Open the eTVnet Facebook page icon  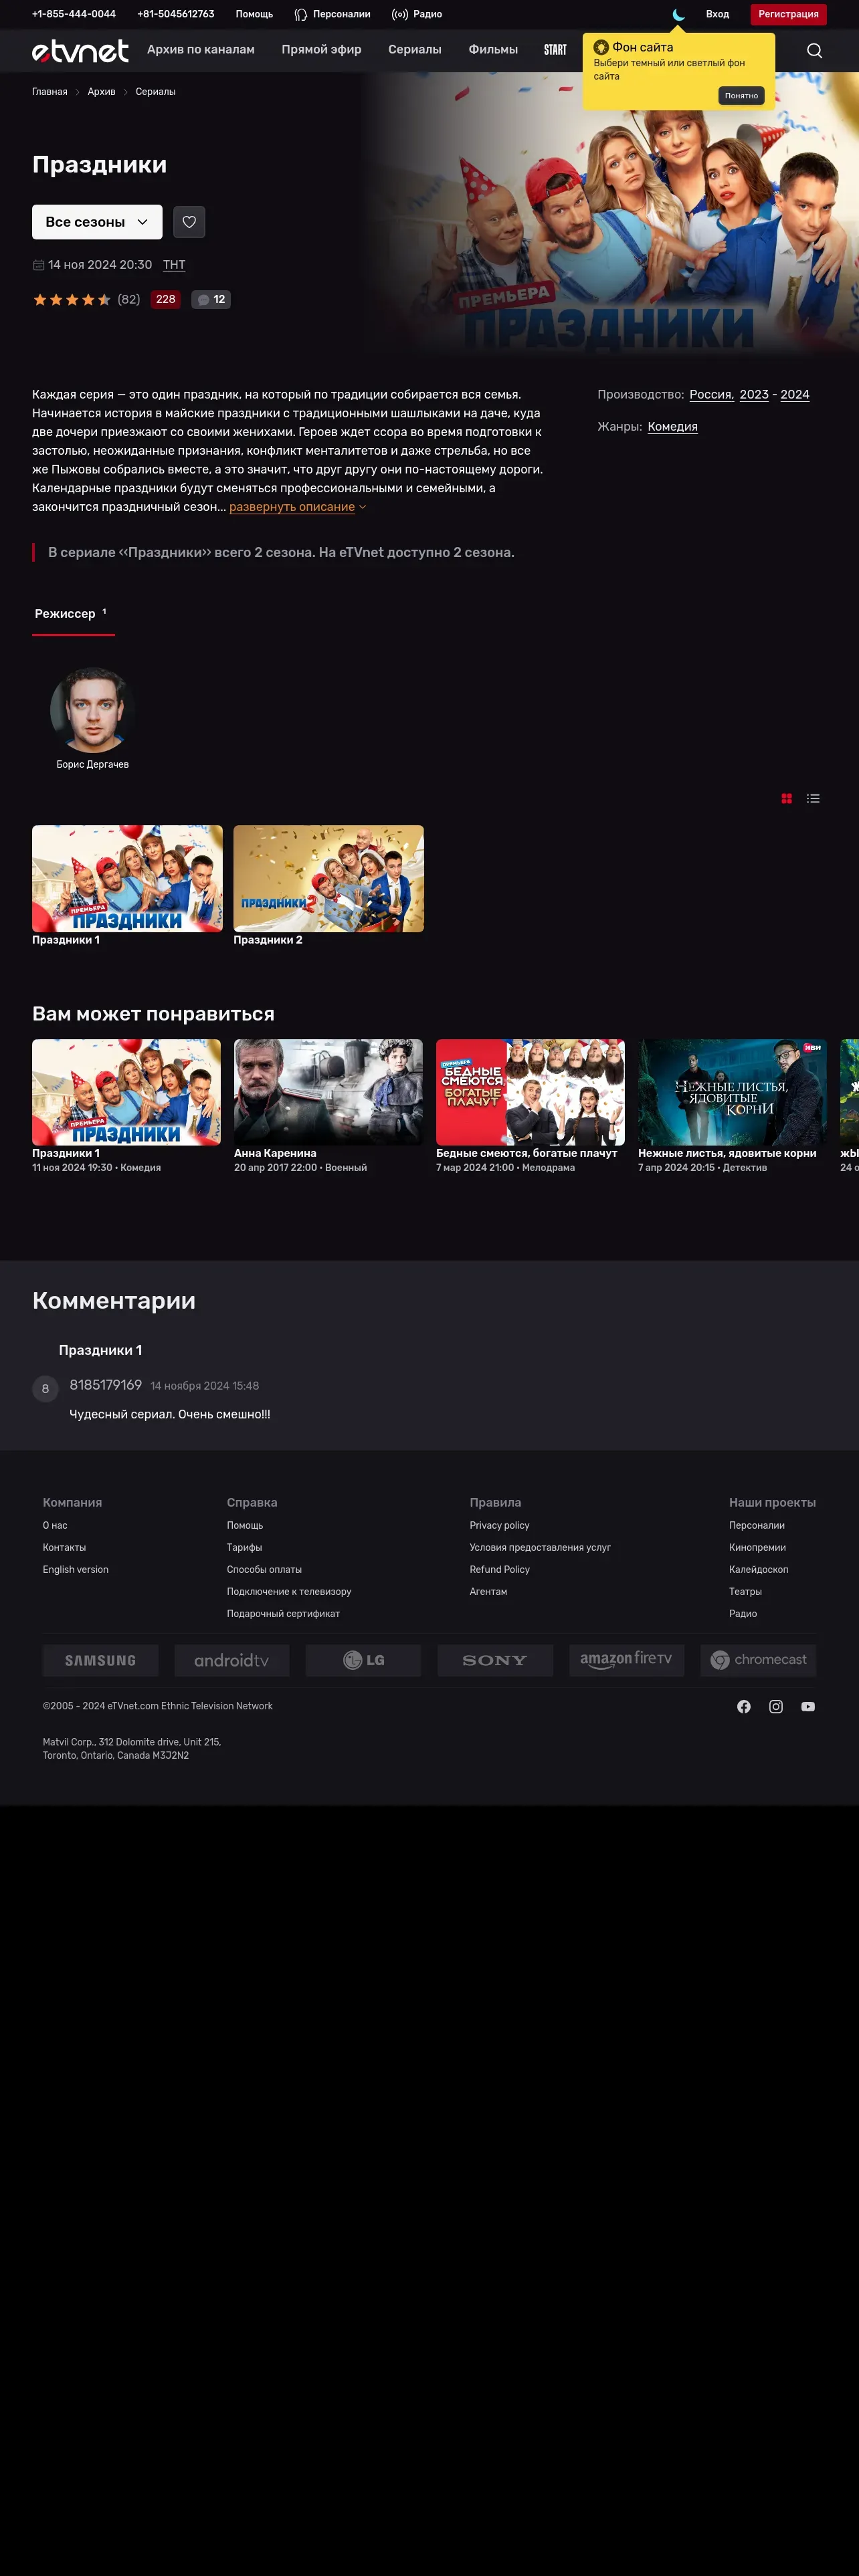(743, 1706)
